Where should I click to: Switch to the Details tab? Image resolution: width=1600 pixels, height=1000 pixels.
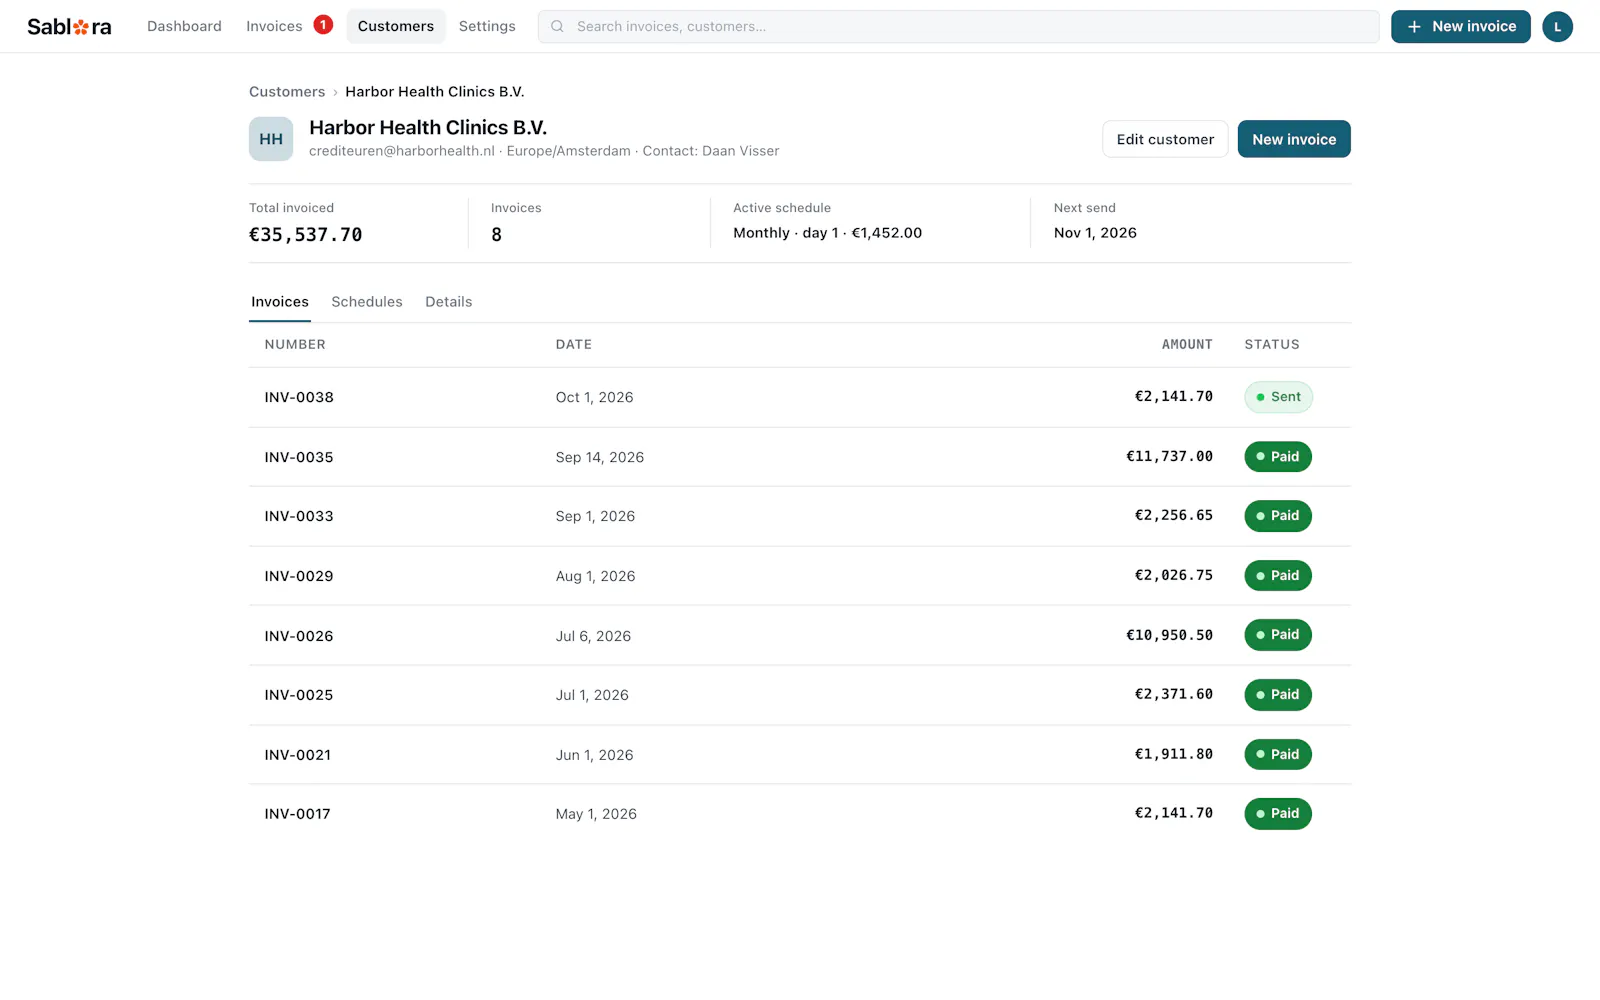449,302
